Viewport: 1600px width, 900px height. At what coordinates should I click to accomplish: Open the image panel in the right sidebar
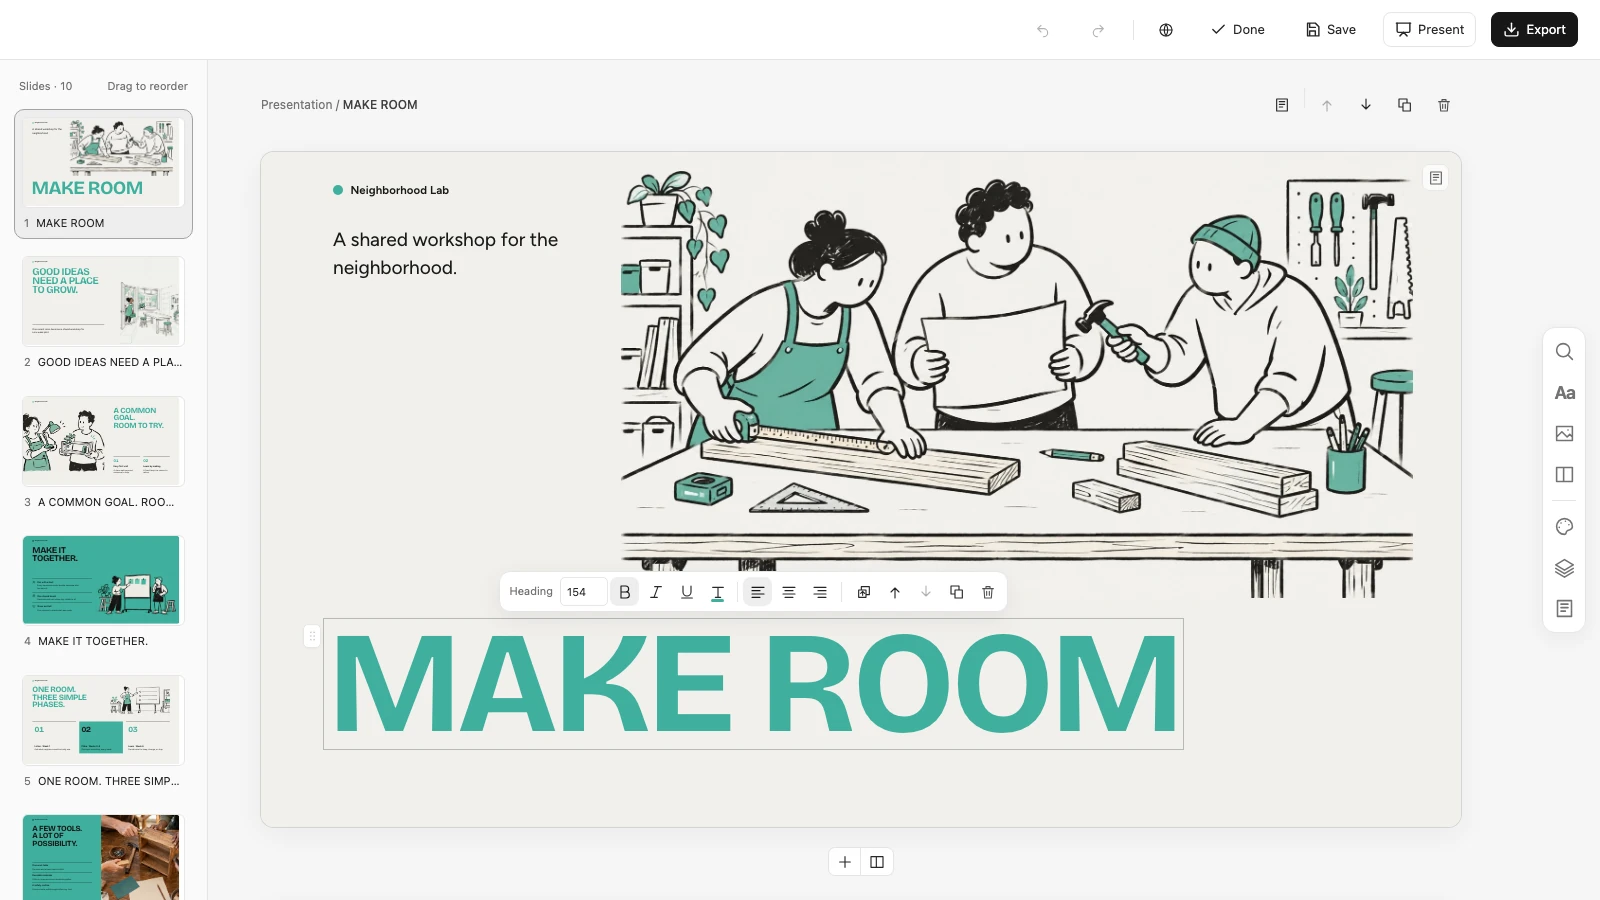point(1565,434)
